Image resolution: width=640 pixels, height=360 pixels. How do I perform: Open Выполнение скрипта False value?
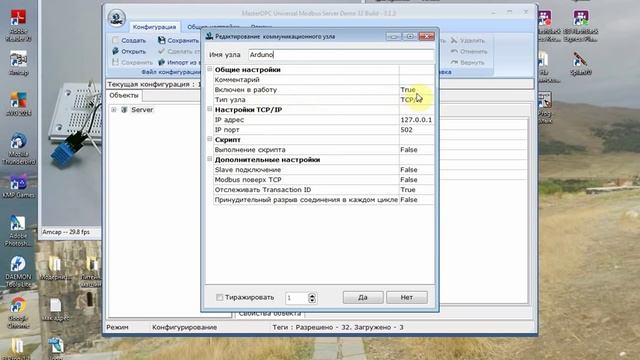point(416,150)
